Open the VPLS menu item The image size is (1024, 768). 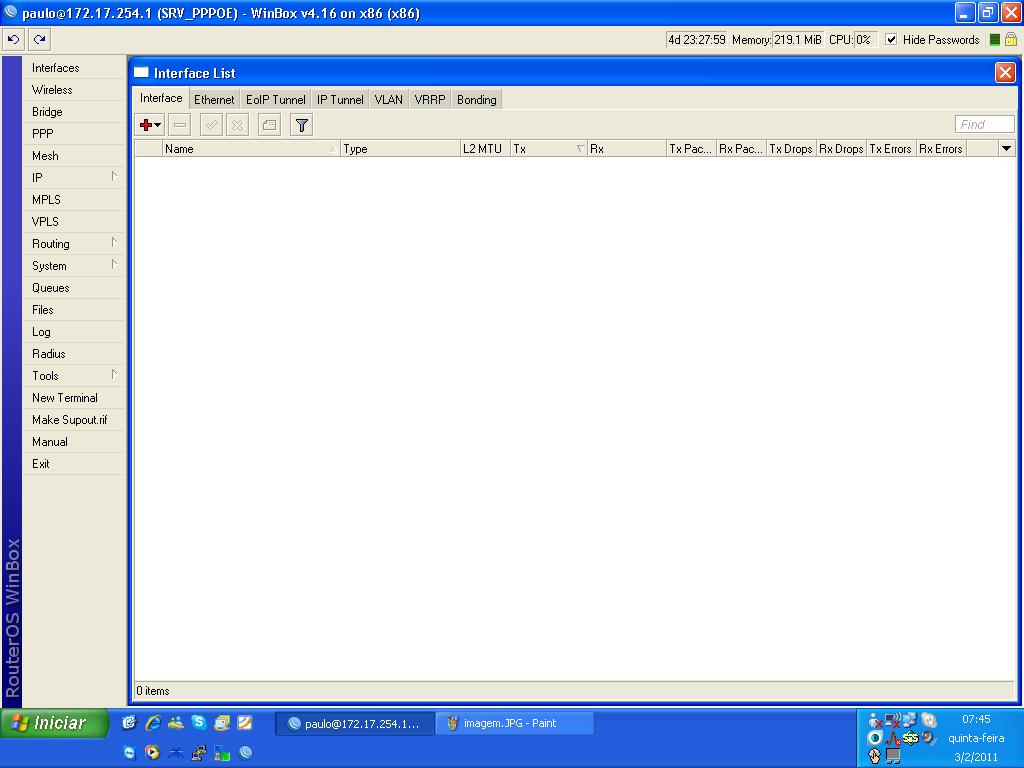(x=74, y=221)
